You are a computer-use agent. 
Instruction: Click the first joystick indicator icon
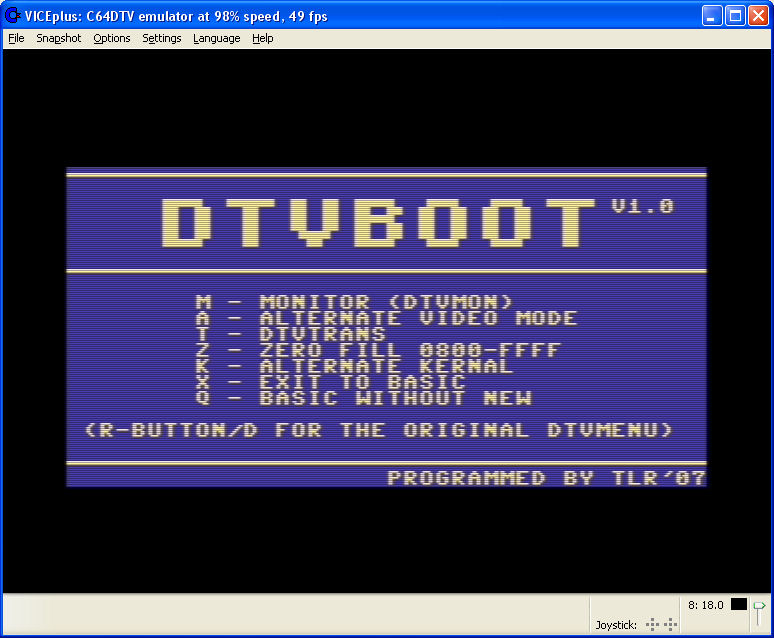(652, 625)
